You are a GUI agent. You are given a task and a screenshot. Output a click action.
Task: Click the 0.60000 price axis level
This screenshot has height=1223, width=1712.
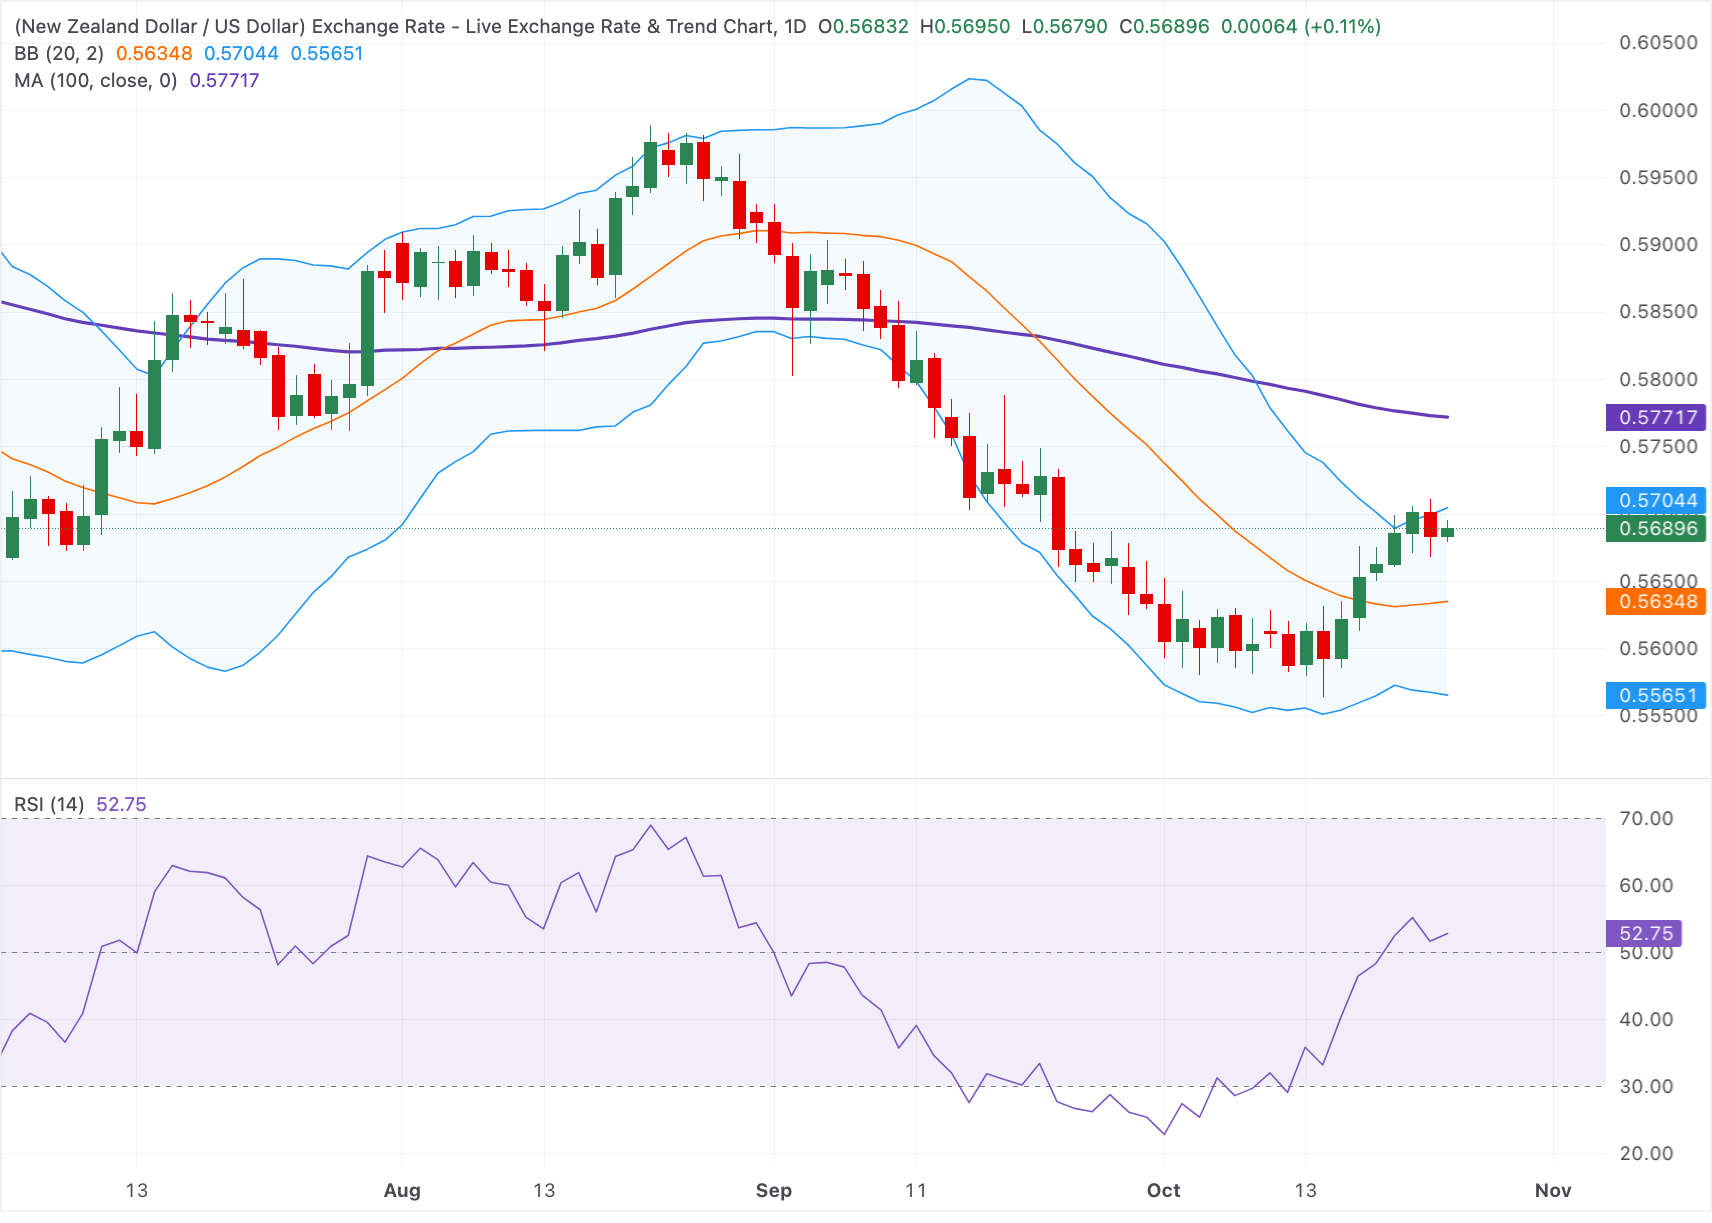point(1658,110)
